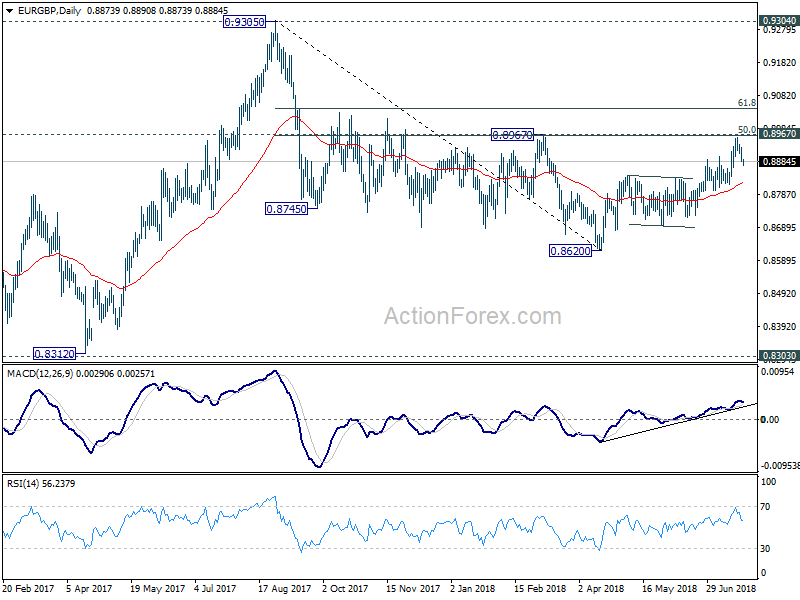Select the RSI(14) 56.2379 indicator label

point(41,483)
